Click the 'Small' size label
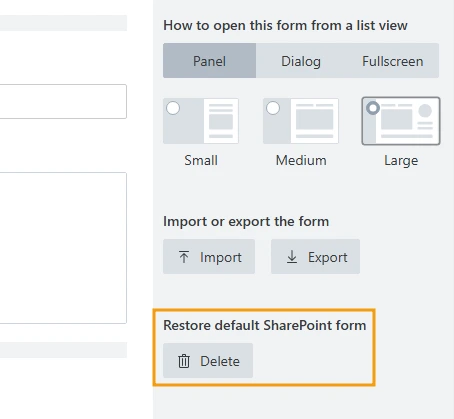This screenshot has width=454, height=419. (x=201, y=160)
